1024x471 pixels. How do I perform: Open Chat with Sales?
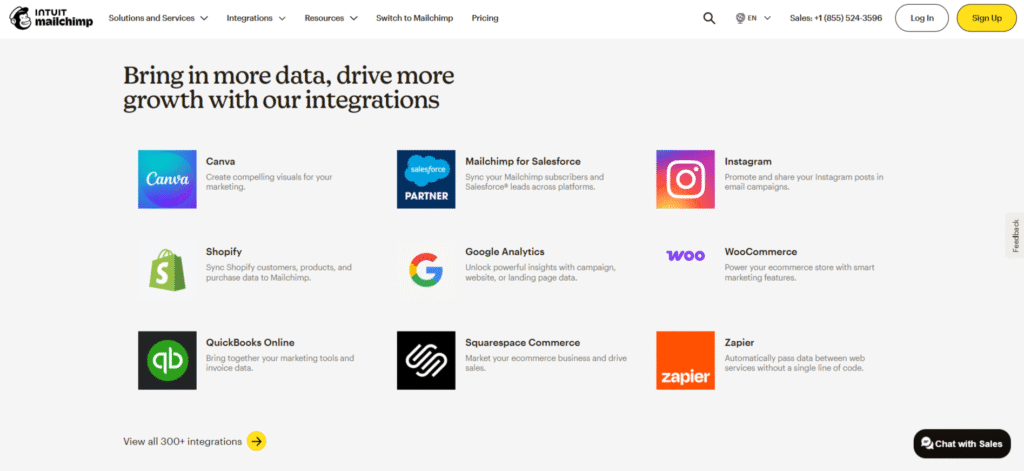962,444
